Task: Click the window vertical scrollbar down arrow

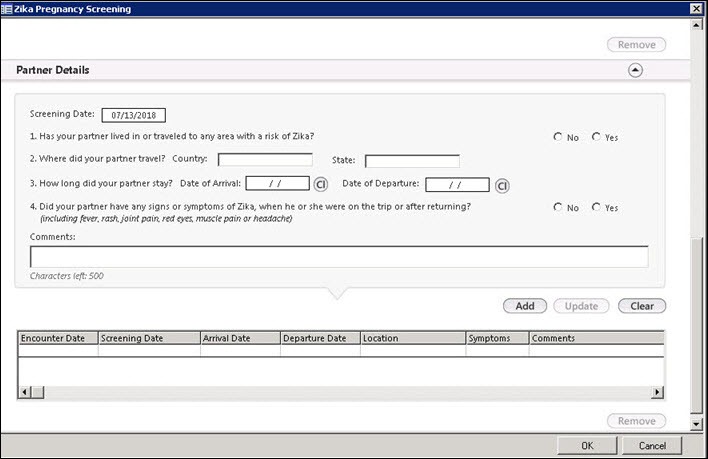Action: click(x=696, y=424)
